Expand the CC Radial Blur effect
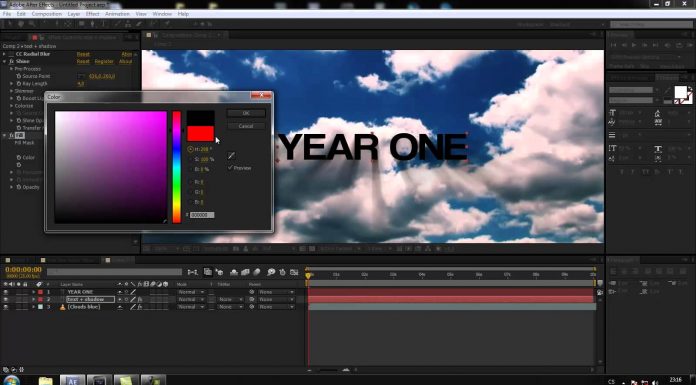 click(x=4, y=54)
